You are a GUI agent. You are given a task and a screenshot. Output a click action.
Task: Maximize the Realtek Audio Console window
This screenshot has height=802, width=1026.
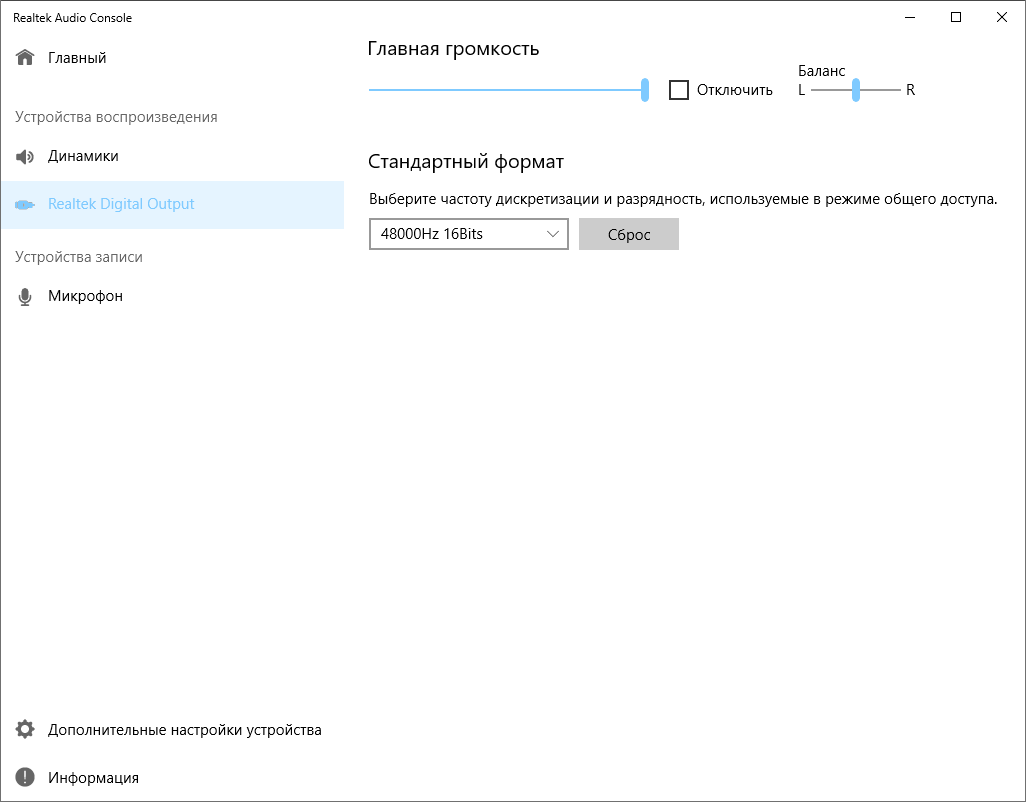coord(956,17)
